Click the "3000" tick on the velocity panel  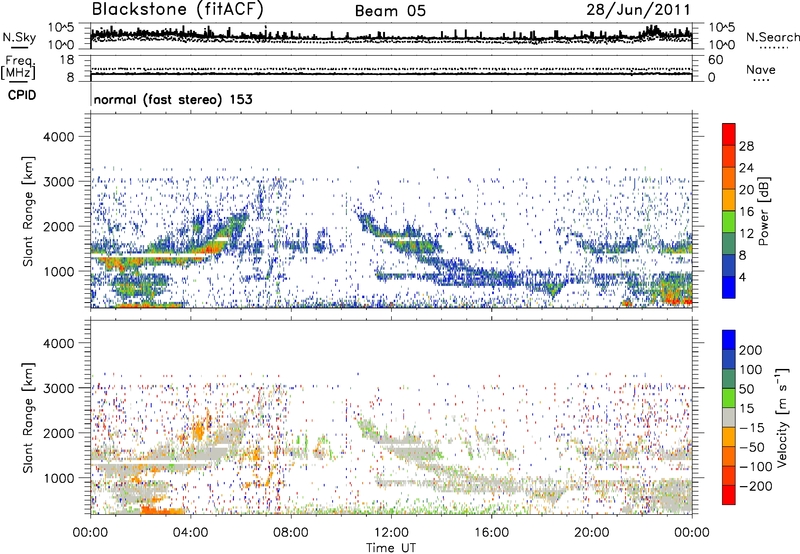click(x=58, y=388)
